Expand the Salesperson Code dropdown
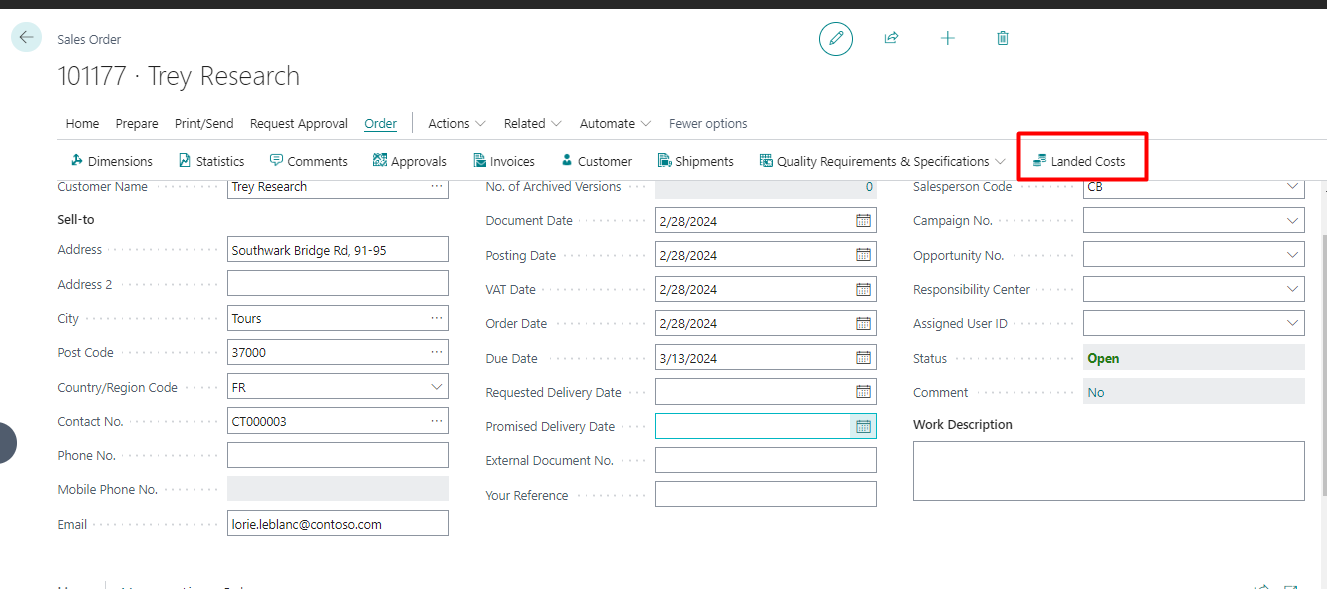The image size is (1327, 589). tap(1292, 187)
